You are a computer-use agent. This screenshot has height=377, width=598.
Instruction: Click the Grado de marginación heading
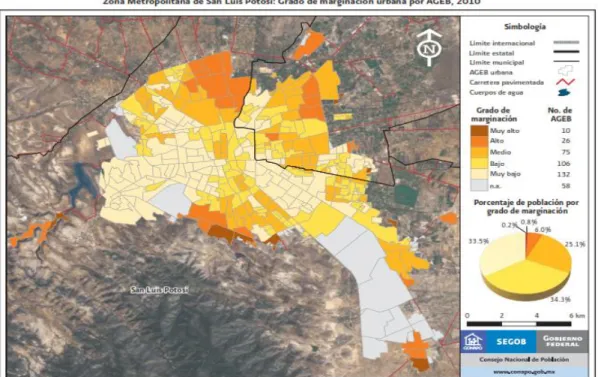494,114
